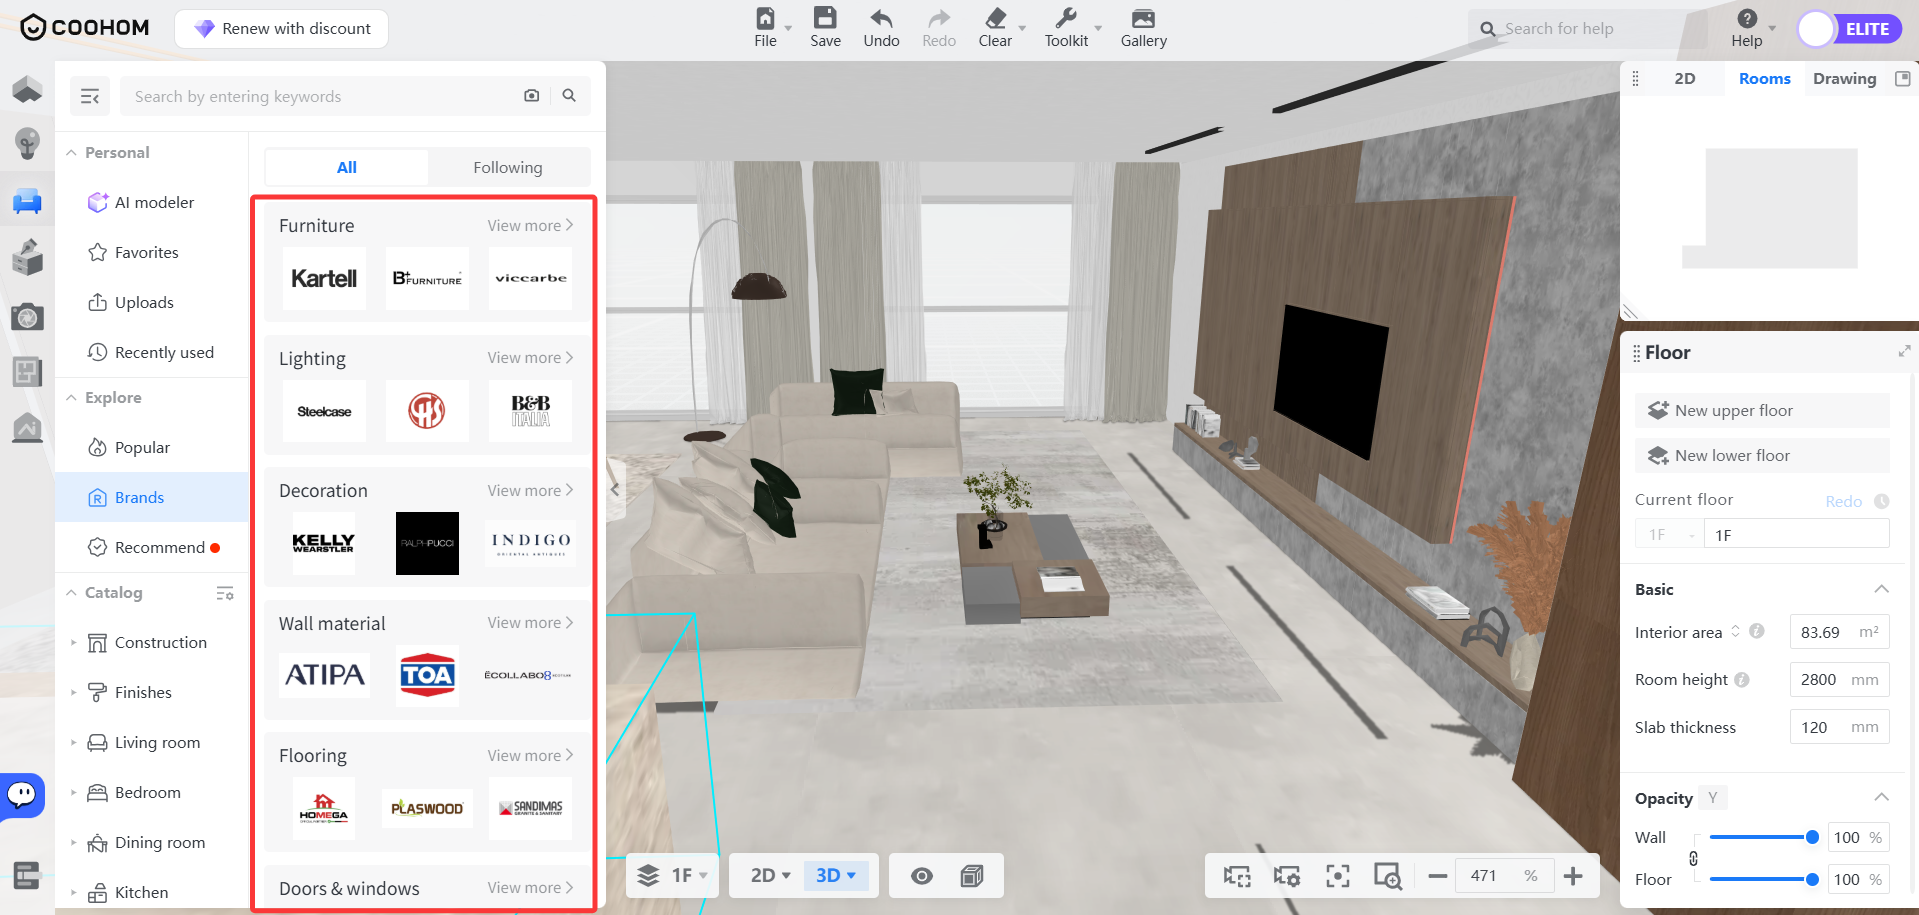Click the Room height input field
The image size is (1919, 915).
1839,680
